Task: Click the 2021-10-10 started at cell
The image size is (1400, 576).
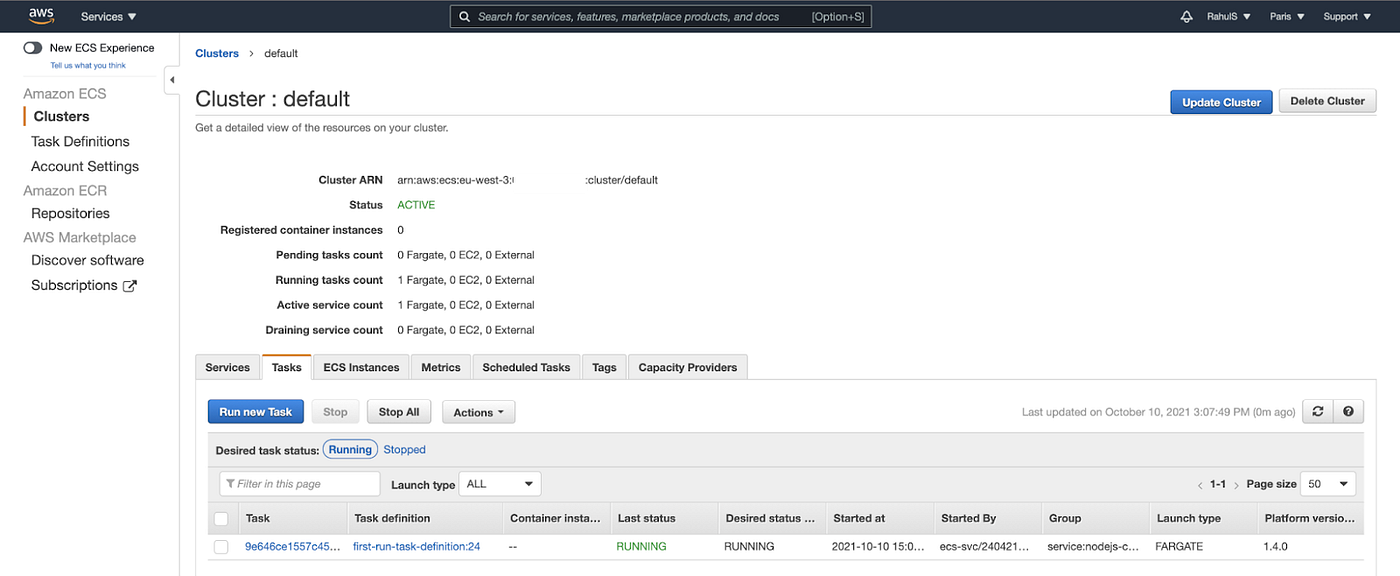Action: point(878,547)
